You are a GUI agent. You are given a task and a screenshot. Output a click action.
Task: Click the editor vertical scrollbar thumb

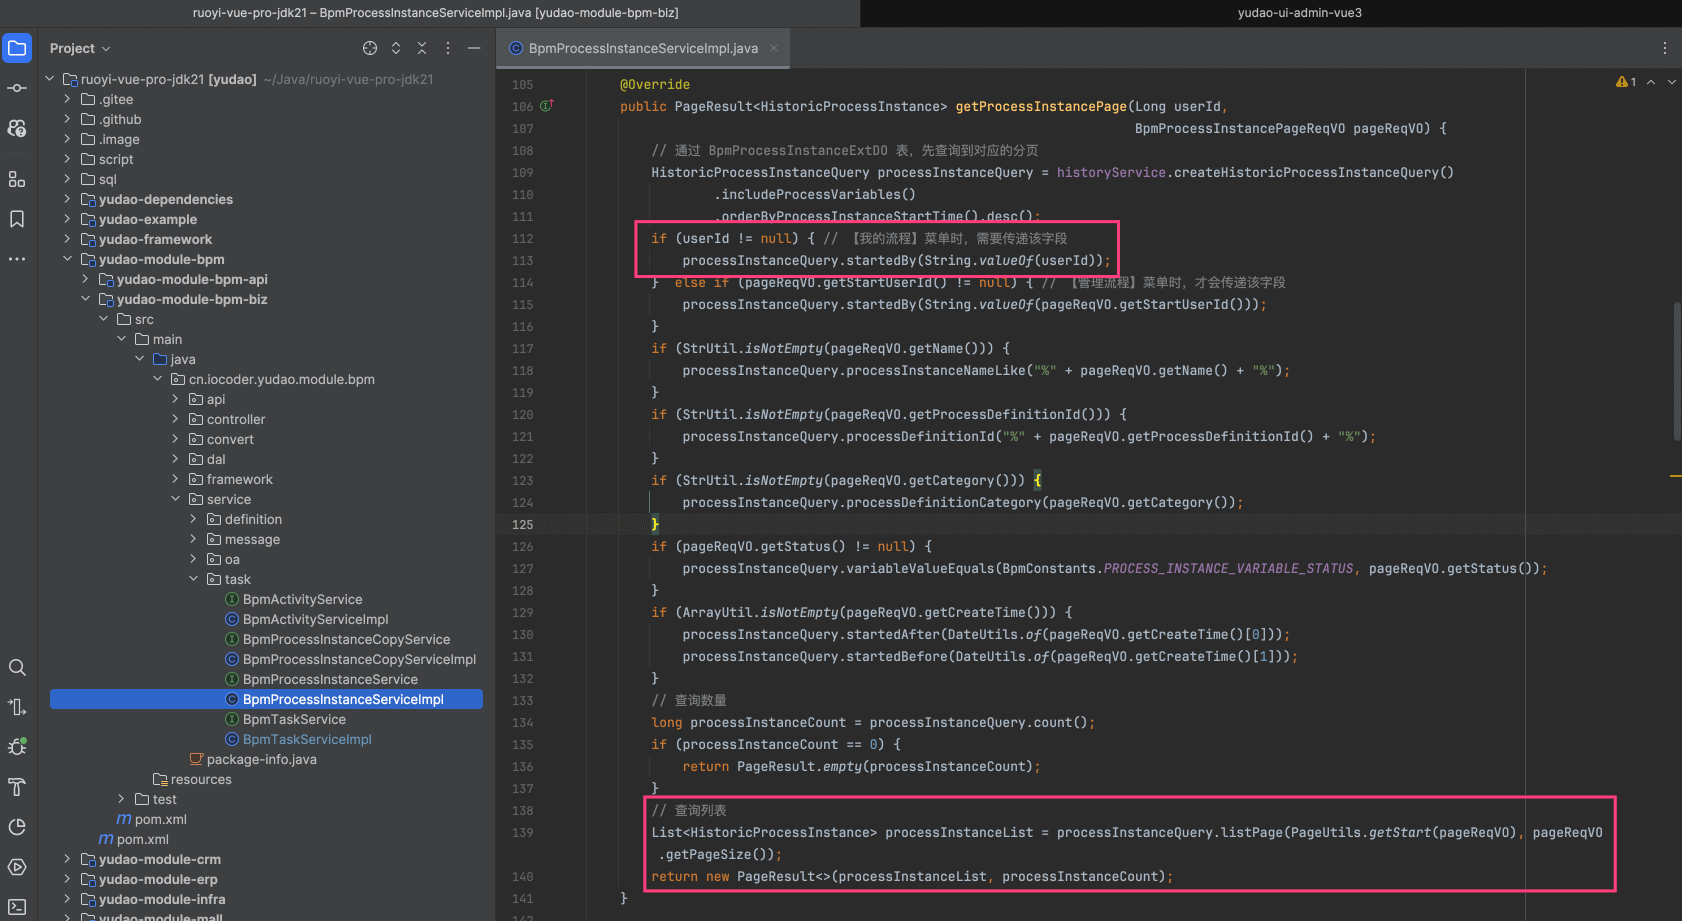[x=1677, y=370]
